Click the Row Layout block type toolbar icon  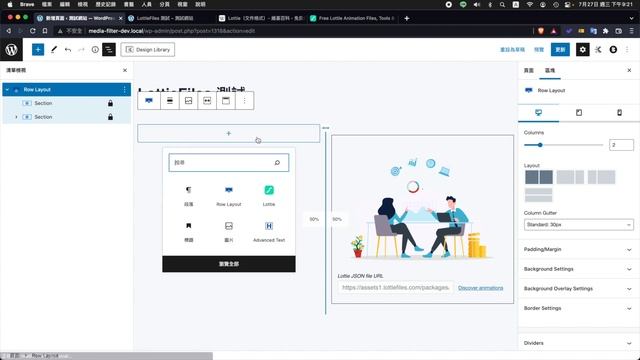tap(149, 101)
